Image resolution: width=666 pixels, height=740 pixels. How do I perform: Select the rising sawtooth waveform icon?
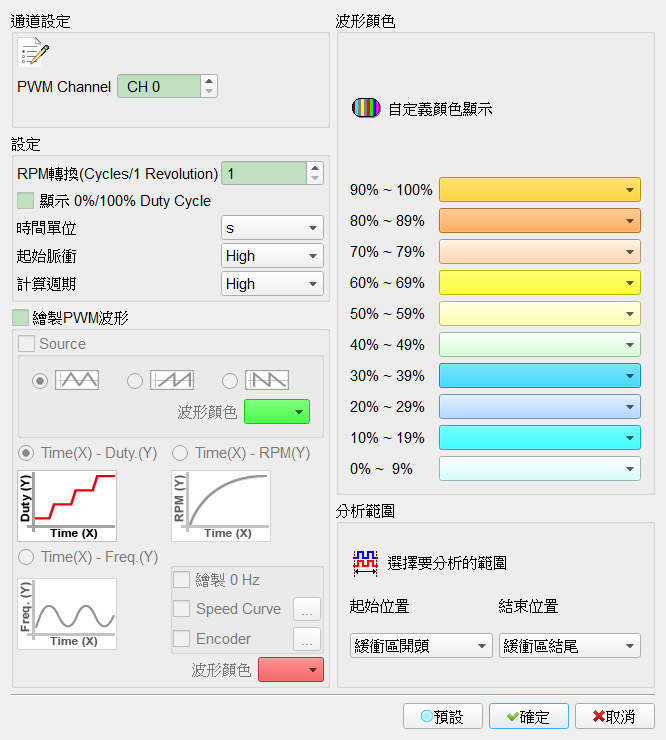(172, 380)
